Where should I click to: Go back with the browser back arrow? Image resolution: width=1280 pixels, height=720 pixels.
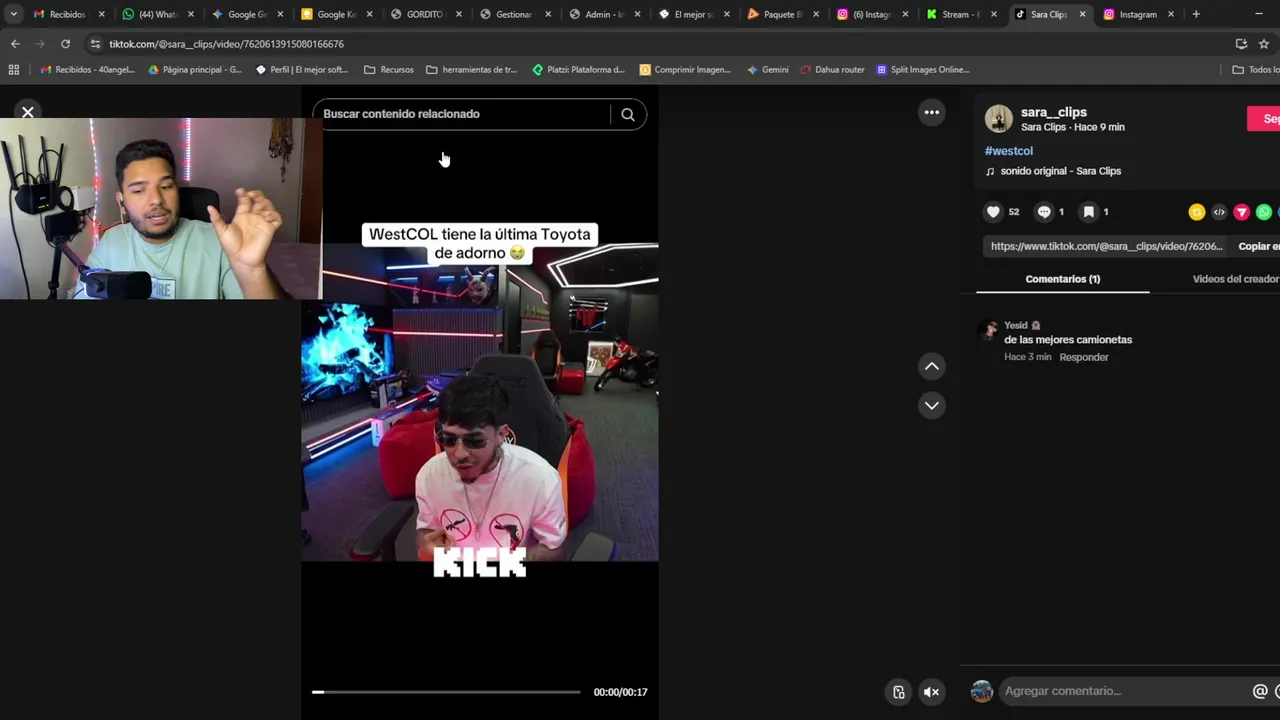15,44
